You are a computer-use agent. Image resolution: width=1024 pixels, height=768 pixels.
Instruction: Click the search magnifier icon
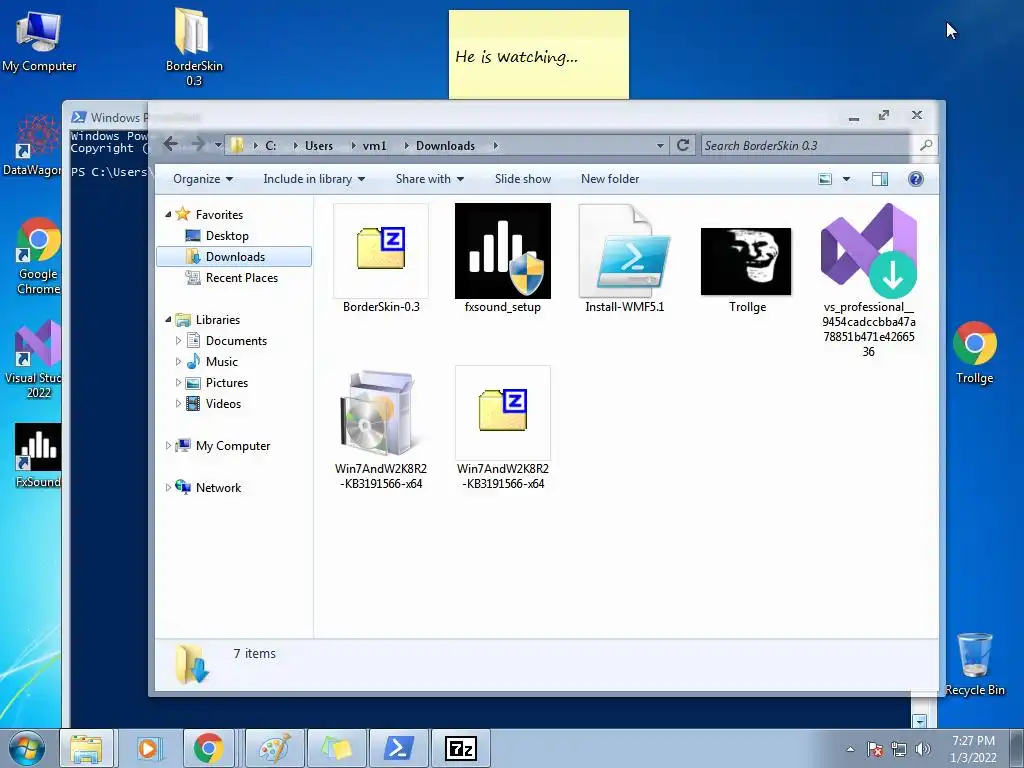pos(925,145)
